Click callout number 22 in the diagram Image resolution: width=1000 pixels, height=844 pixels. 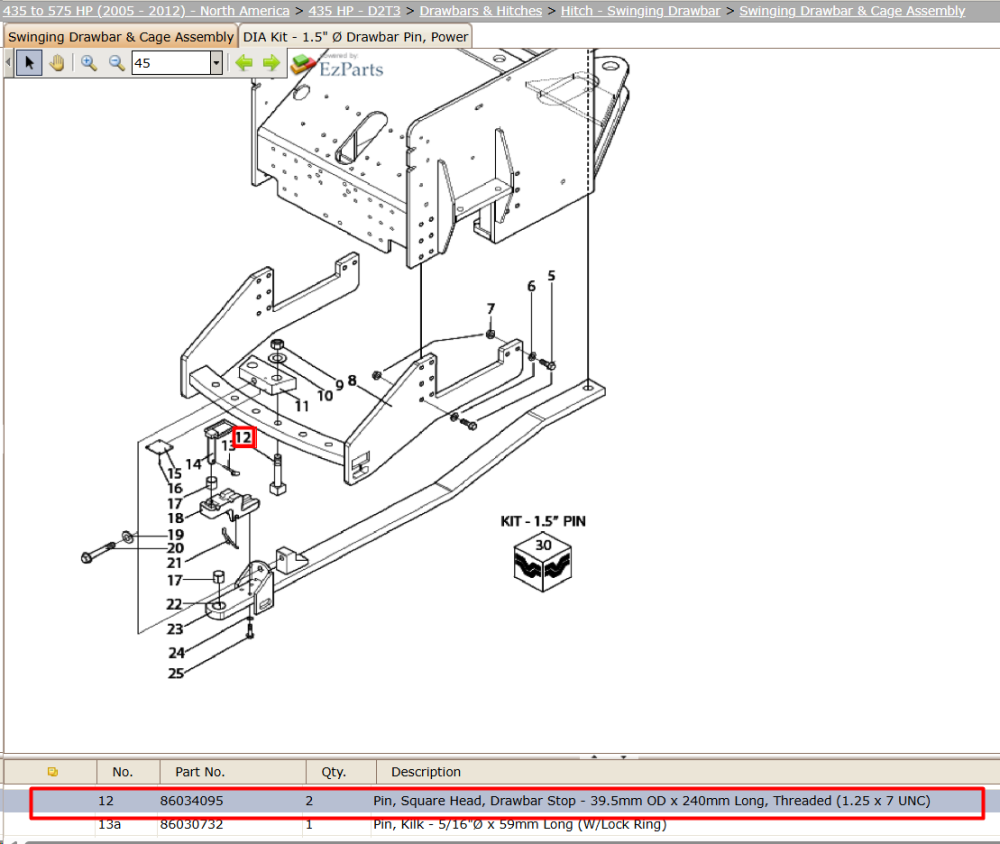pos(174,604)
